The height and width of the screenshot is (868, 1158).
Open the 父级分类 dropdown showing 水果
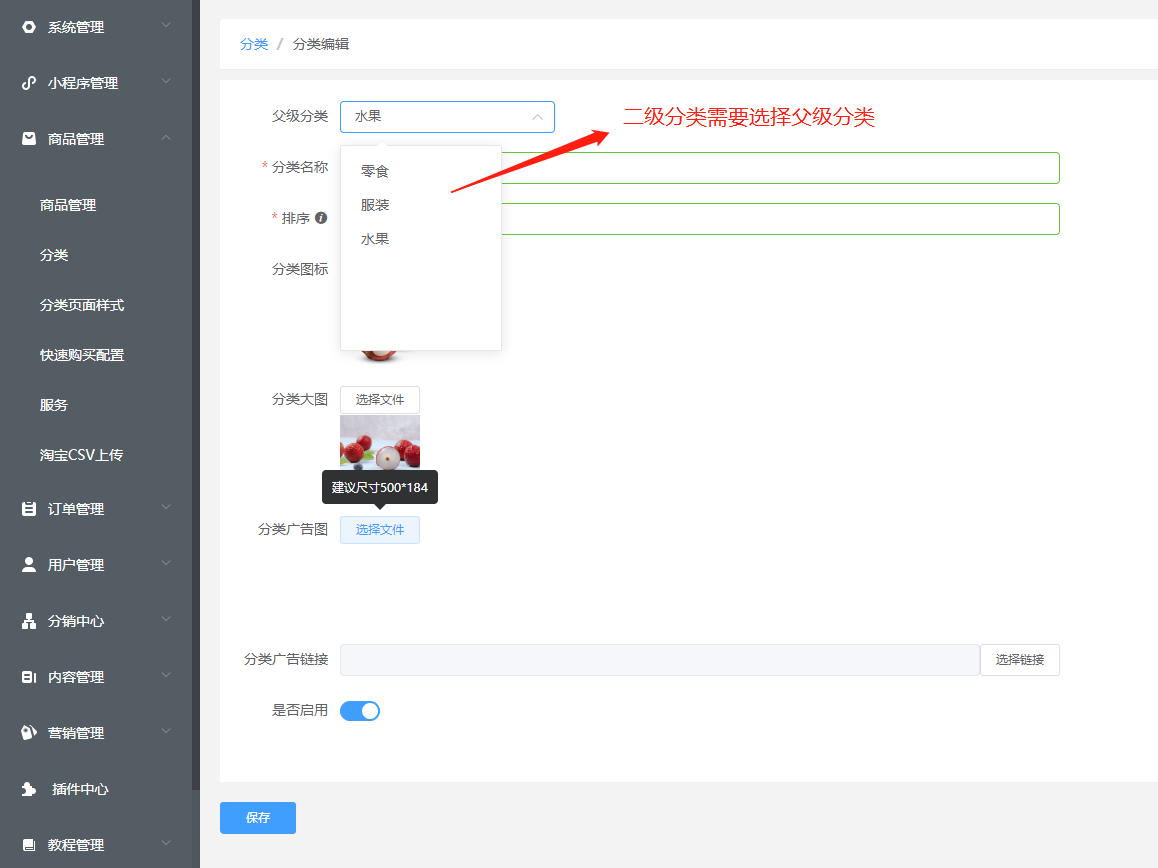447,117
